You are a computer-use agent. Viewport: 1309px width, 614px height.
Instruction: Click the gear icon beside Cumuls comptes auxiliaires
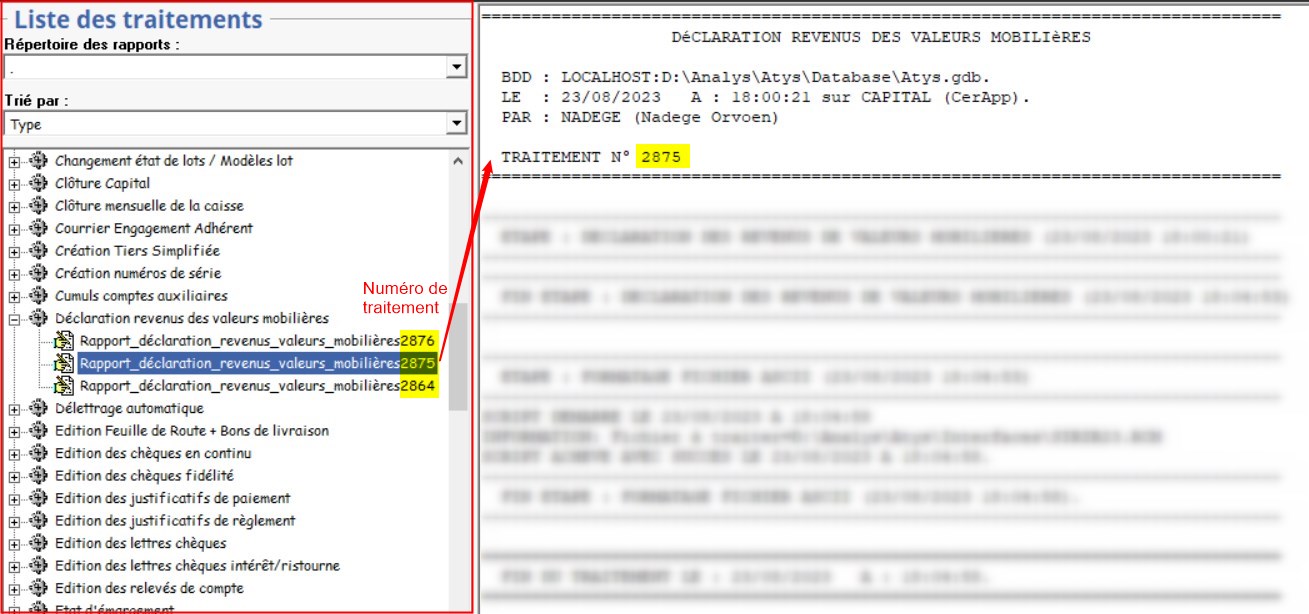39,296
